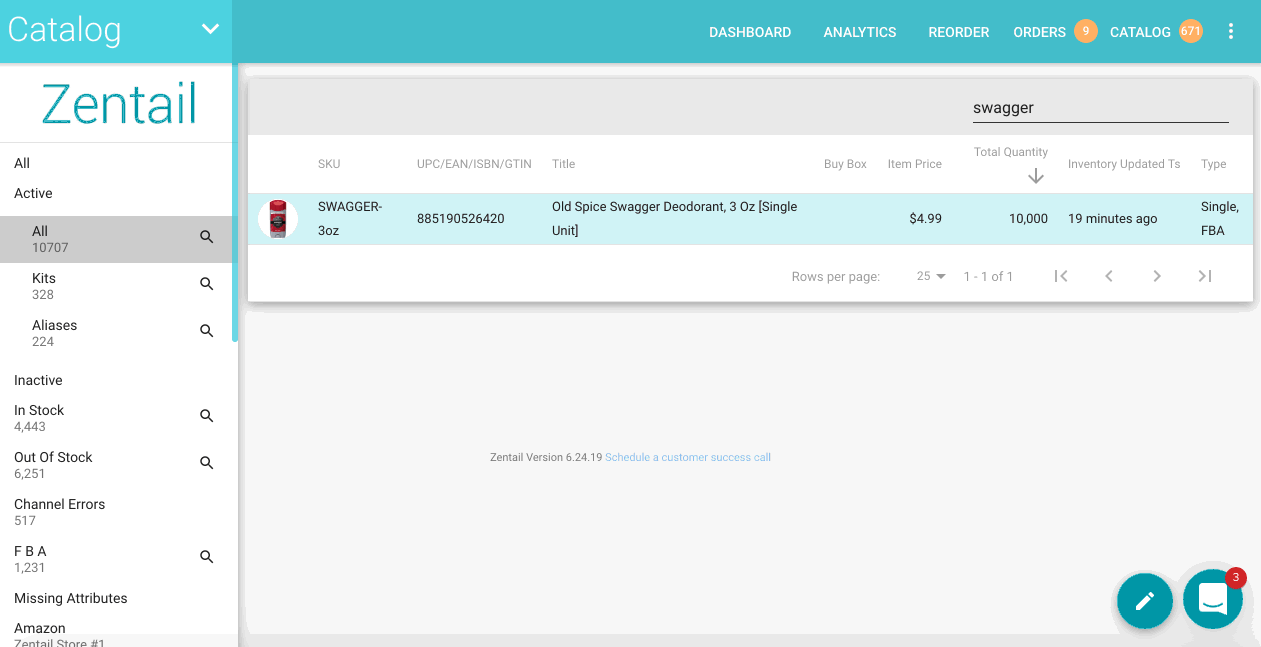This screenshot has width=1261, height=647.
Task: Open Orders from the top navigation
Action: pyautogui.click(x=1039, y=32)
